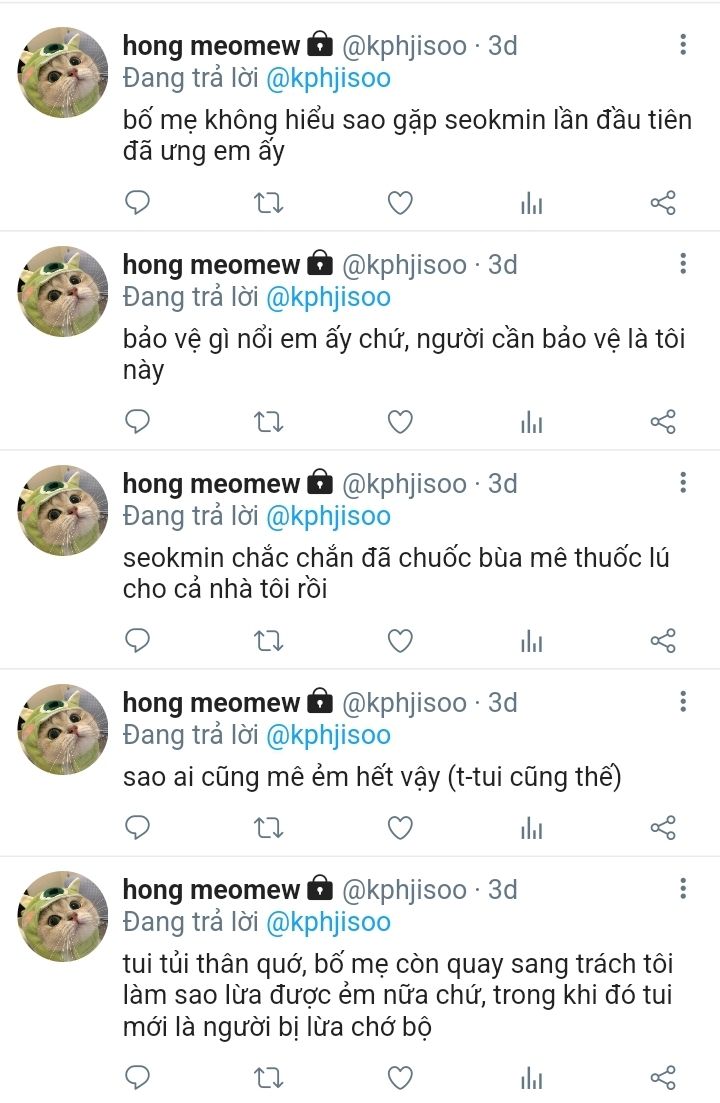The image size is (720, 1103).
Task: Open the cat avatar on third tweet
Action: pos(63,510)
